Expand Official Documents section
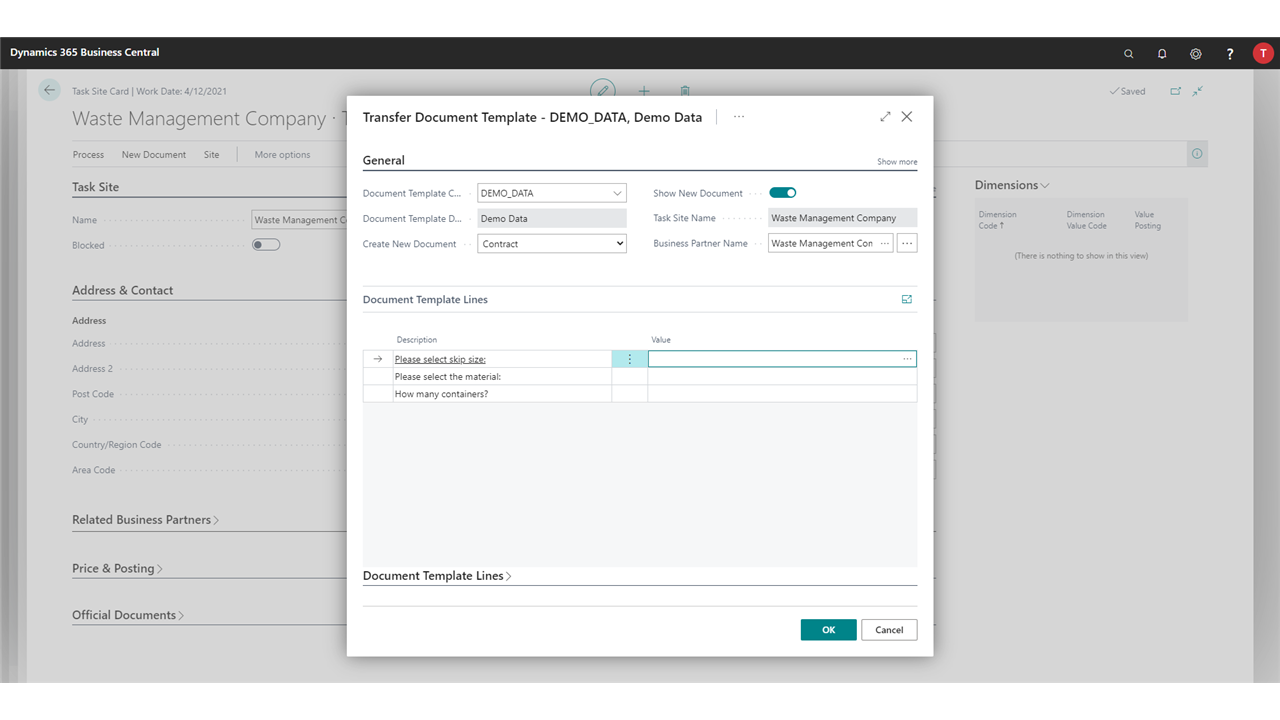The image size is (1280, 720). [128, 615]
